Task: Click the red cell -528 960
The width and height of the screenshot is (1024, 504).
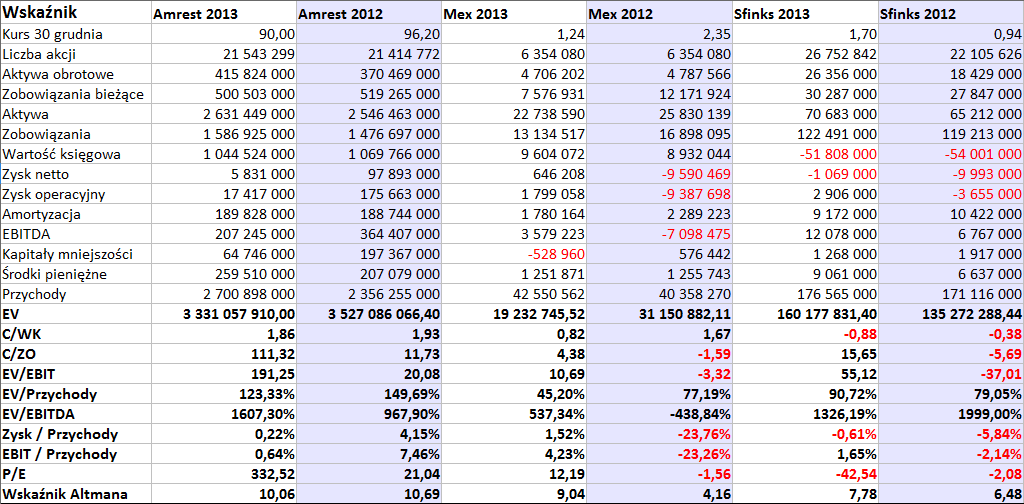Action: [x=514, y=254]
